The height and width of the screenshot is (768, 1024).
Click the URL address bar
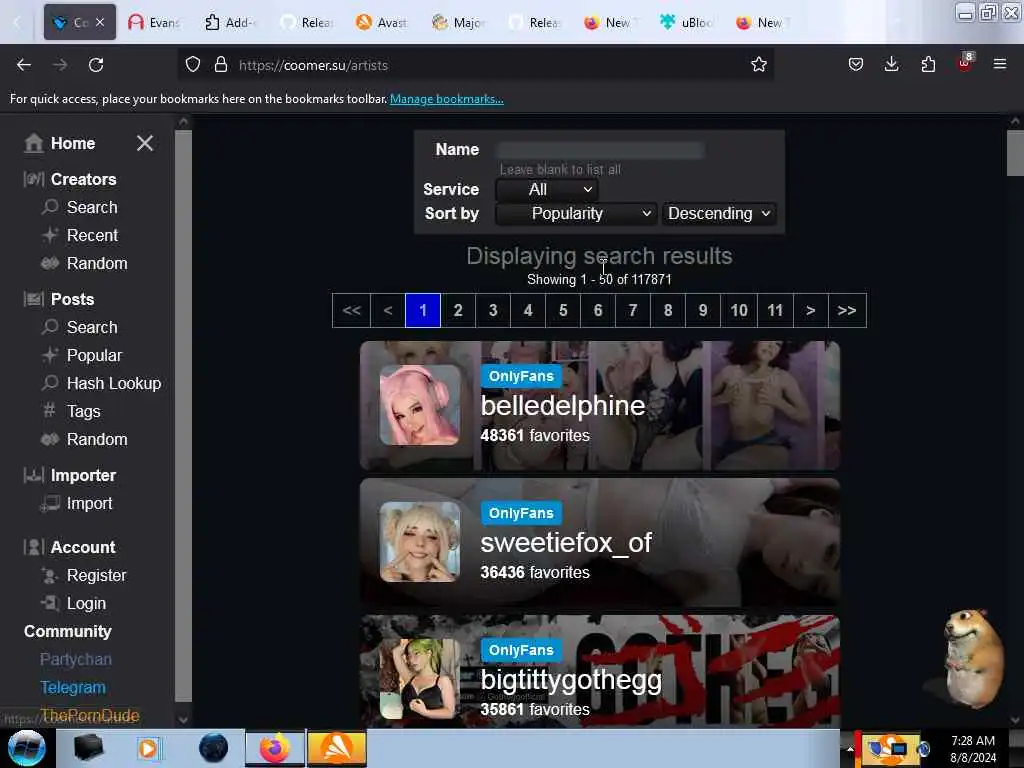[x=475, y=65]
